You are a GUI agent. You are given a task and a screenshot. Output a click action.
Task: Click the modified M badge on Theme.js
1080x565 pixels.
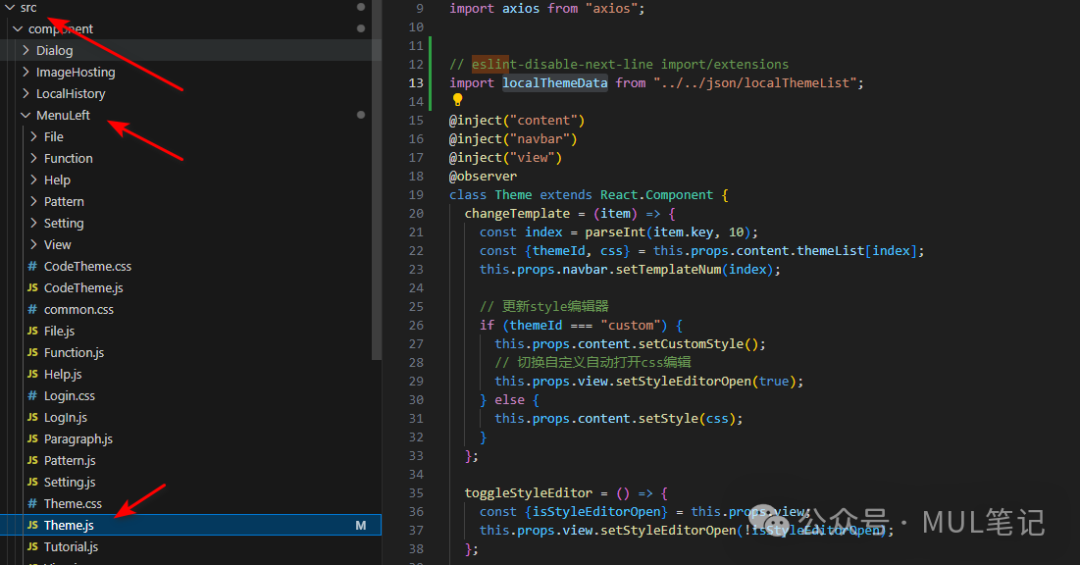(x=361, y=525)
